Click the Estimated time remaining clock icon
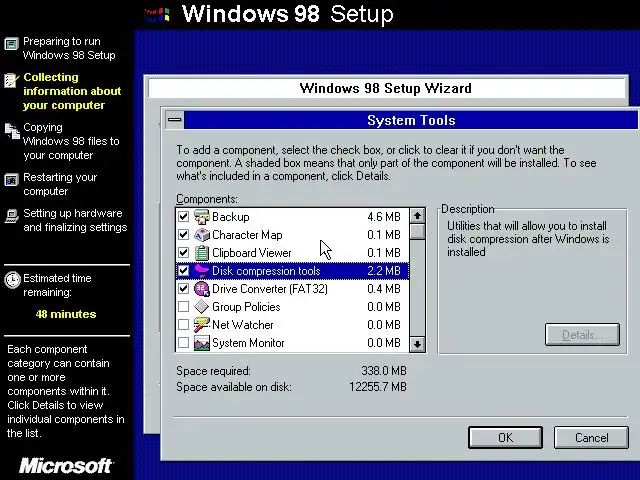 12,280
